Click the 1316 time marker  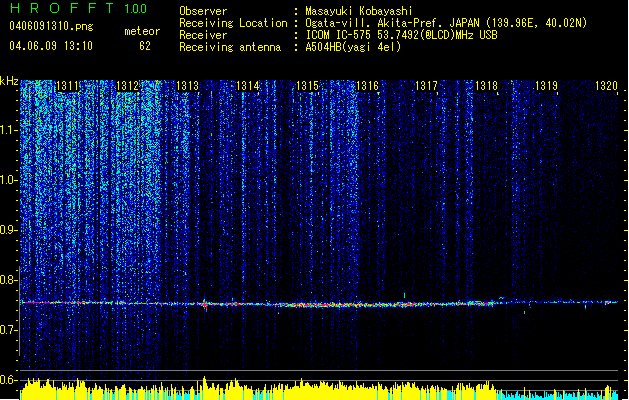[367, 86]
